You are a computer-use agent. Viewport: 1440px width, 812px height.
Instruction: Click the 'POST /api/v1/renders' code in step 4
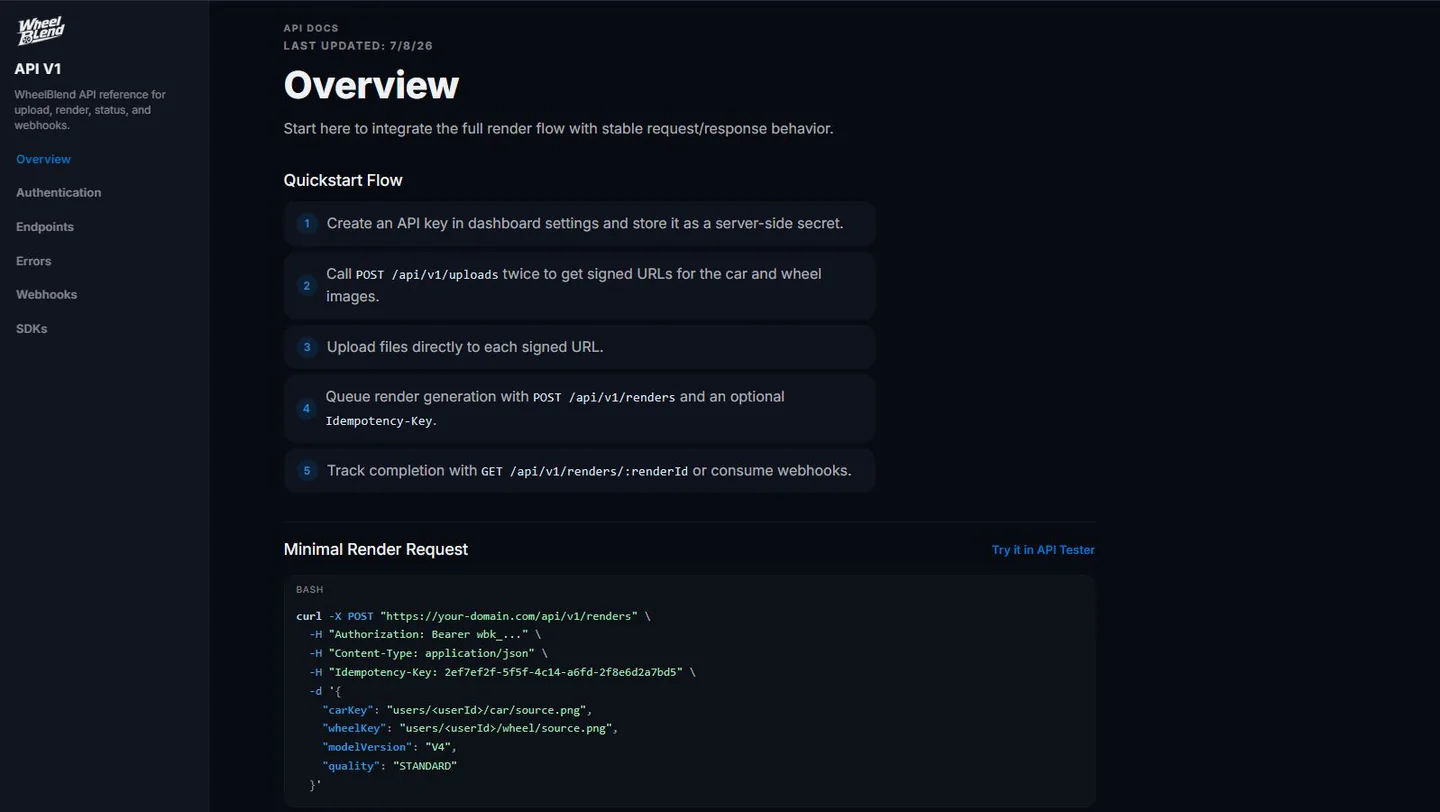pos(604,397)
